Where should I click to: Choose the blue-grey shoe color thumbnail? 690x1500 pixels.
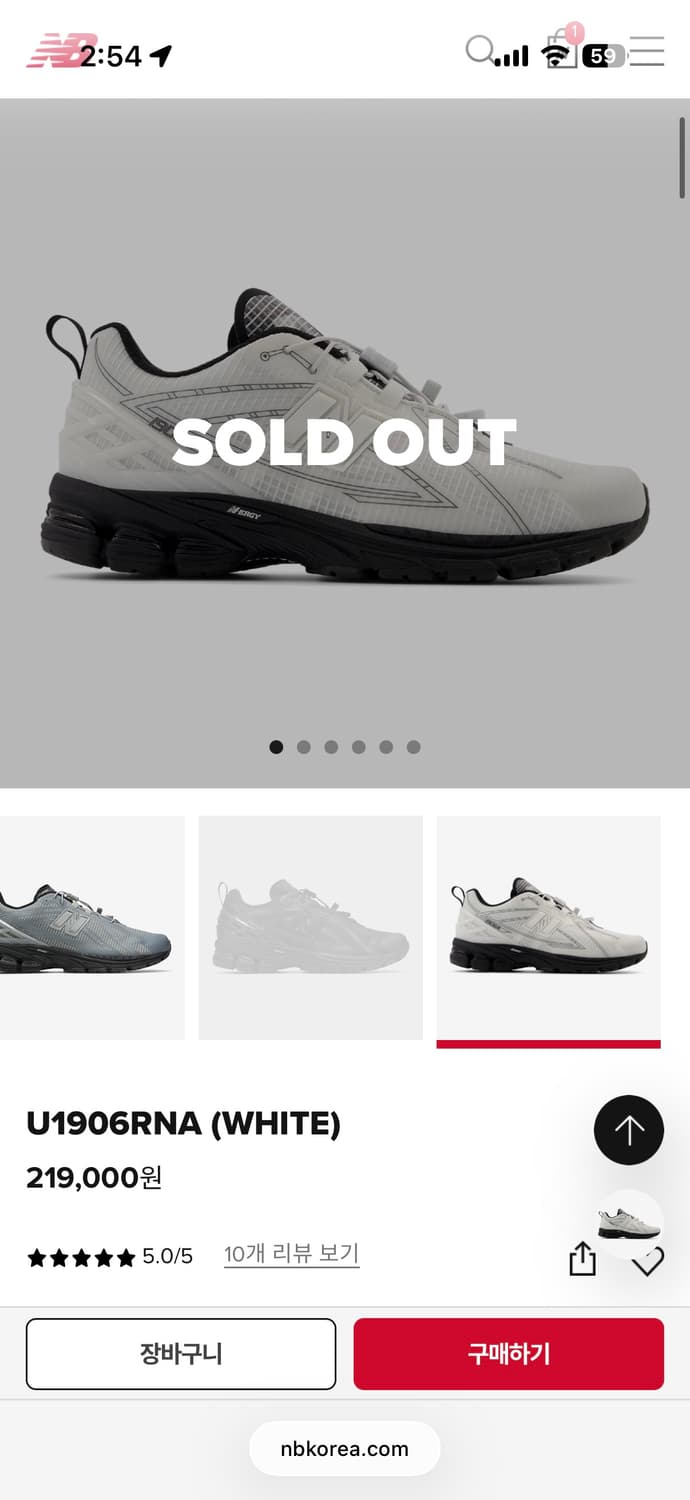[92, 928]
